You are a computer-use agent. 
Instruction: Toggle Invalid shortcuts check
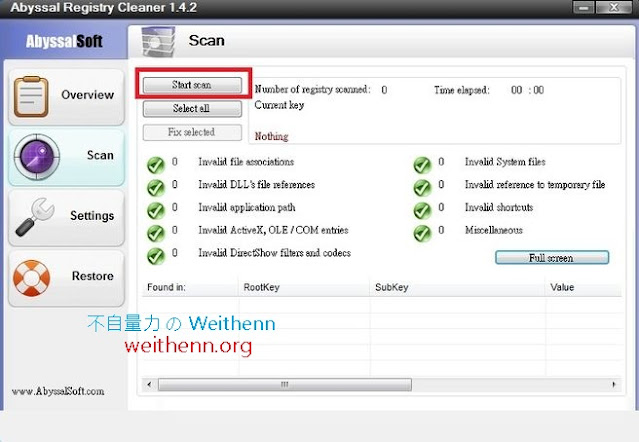coord(422,211)
